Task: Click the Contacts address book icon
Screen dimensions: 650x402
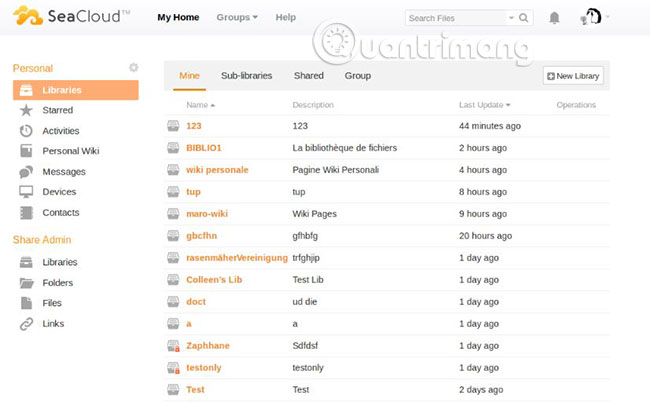Action: [x=26, y=213]
